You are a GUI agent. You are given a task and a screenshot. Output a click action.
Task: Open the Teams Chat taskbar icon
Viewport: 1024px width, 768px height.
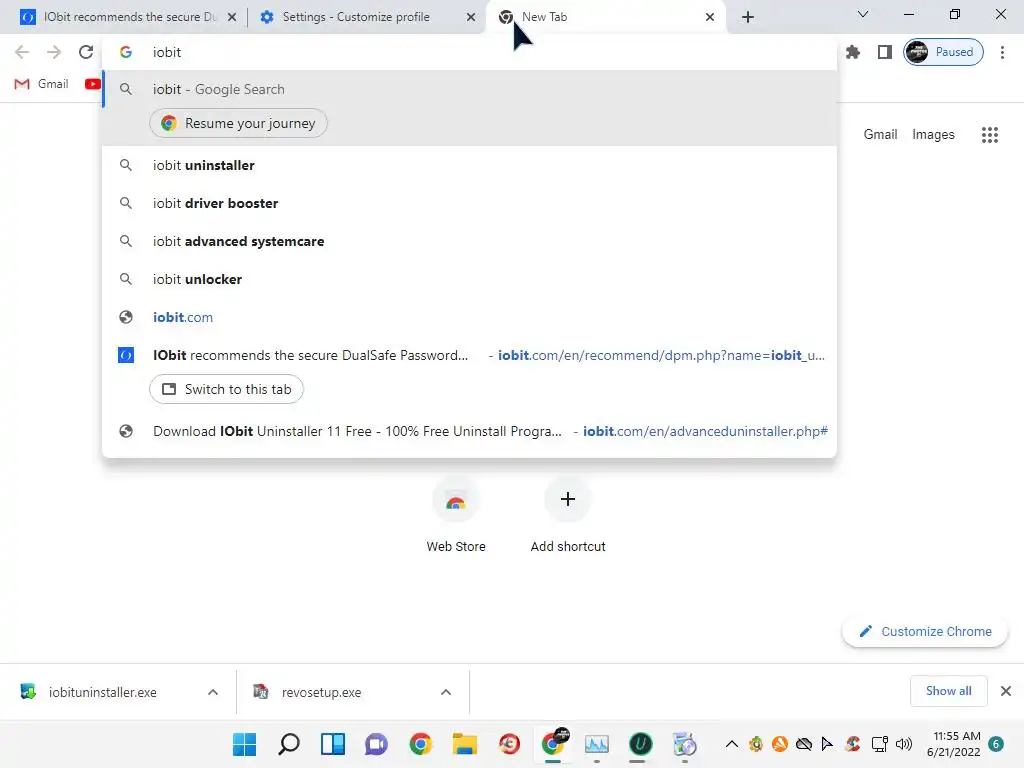(x=376, y=744)
